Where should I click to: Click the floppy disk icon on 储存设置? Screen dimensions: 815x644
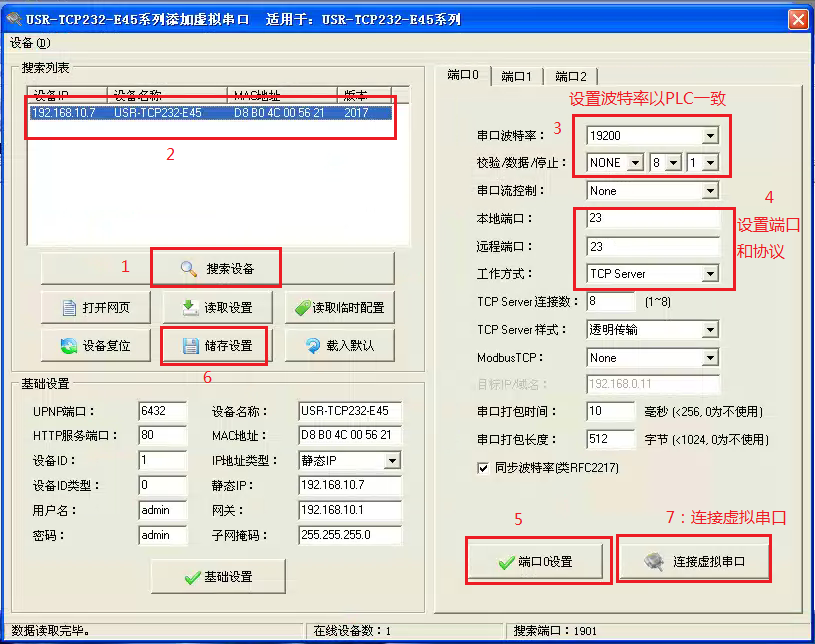190,346
